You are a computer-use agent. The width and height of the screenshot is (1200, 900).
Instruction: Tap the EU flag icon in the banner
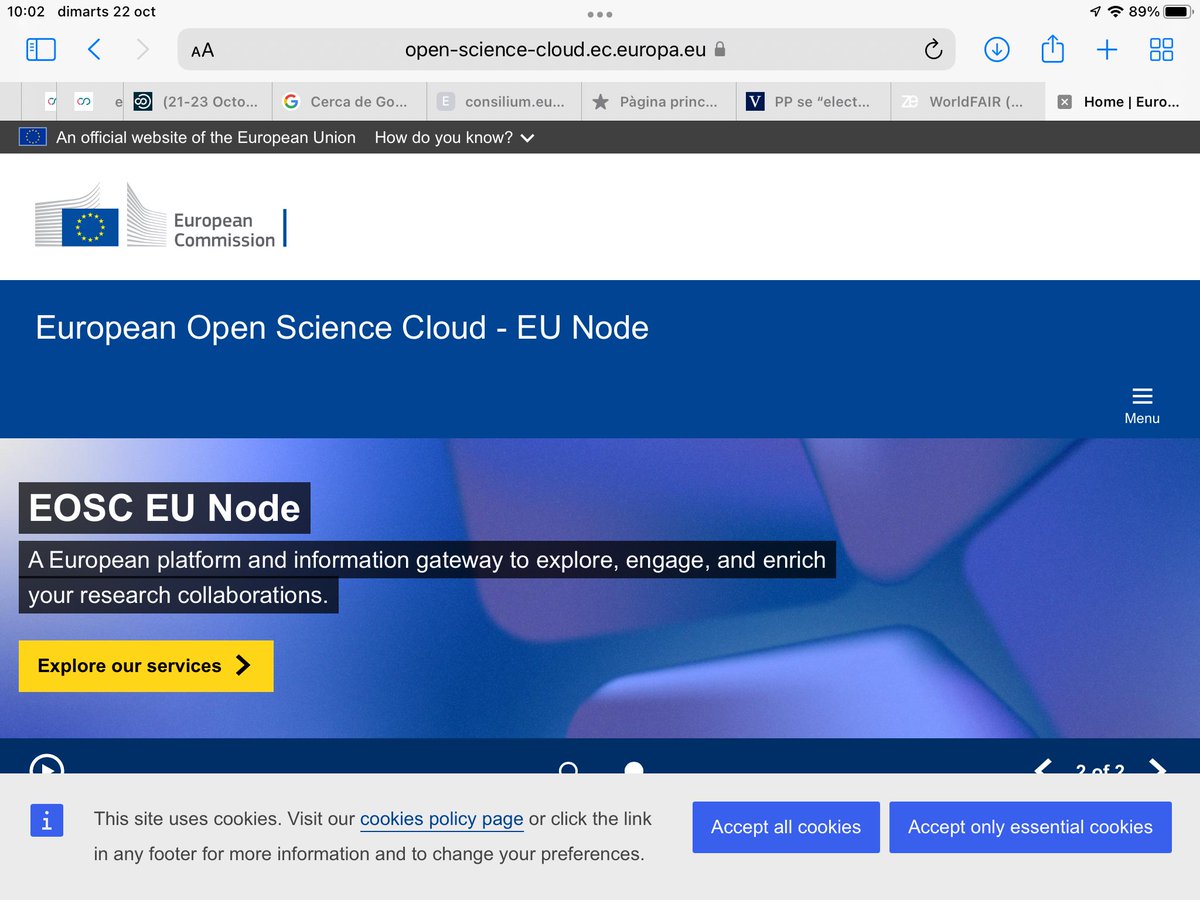(x=33, y=137)
